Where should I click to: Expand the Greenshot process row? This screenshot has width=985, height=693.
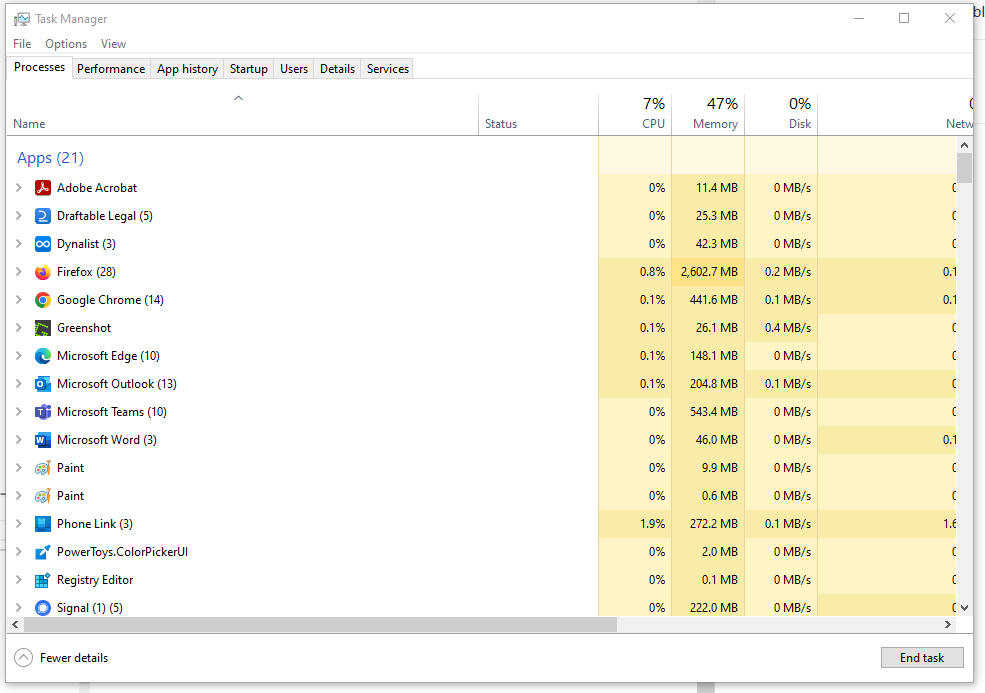tap(19, 328)
